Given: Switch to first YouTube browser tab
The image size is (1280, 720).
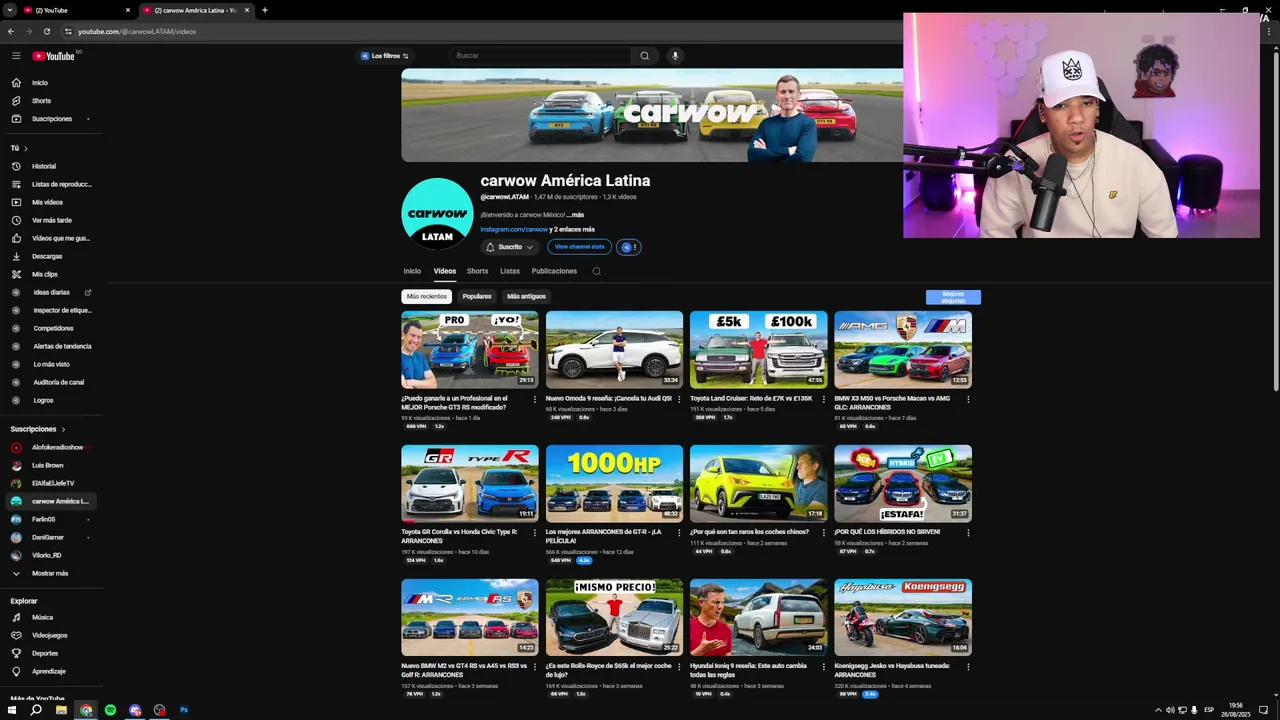Looking at the screenshot, I should point(76,10).
